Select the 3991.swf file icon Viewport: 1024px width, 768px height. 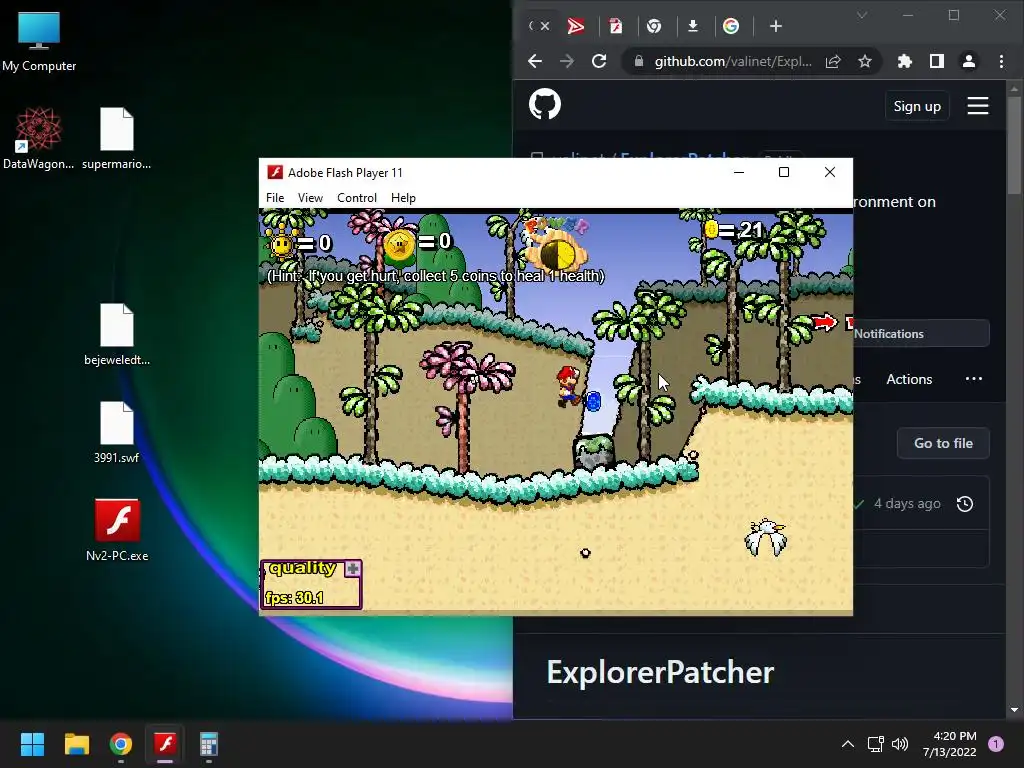coord(116,433)
